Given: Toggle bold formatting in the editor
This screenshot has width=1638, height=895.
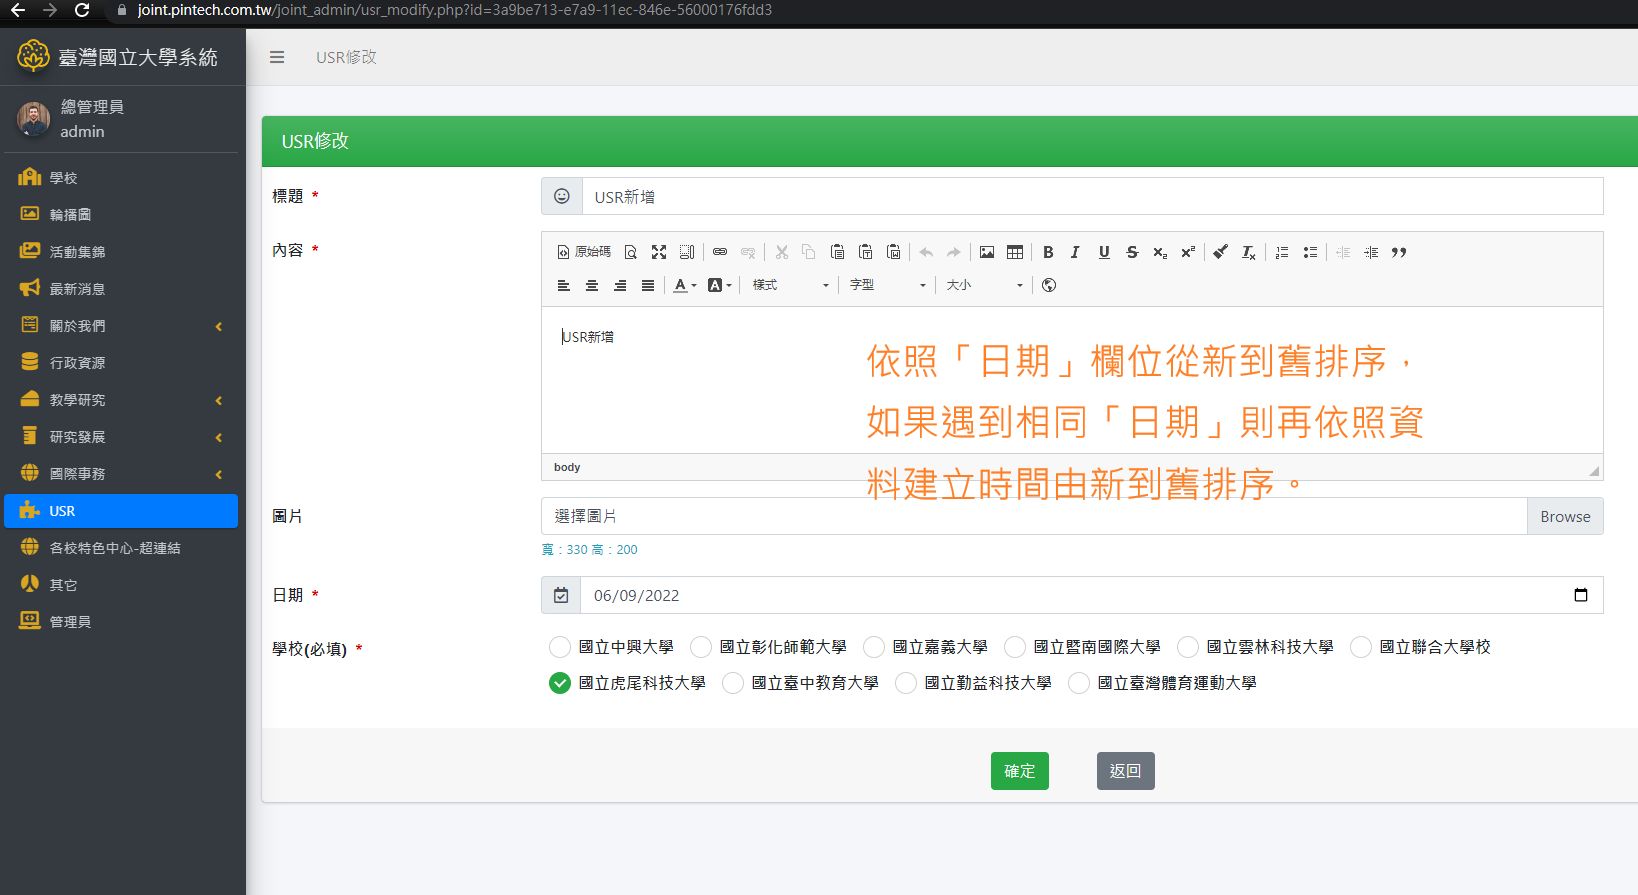Looking at the screenshot, I should 1048,252.
